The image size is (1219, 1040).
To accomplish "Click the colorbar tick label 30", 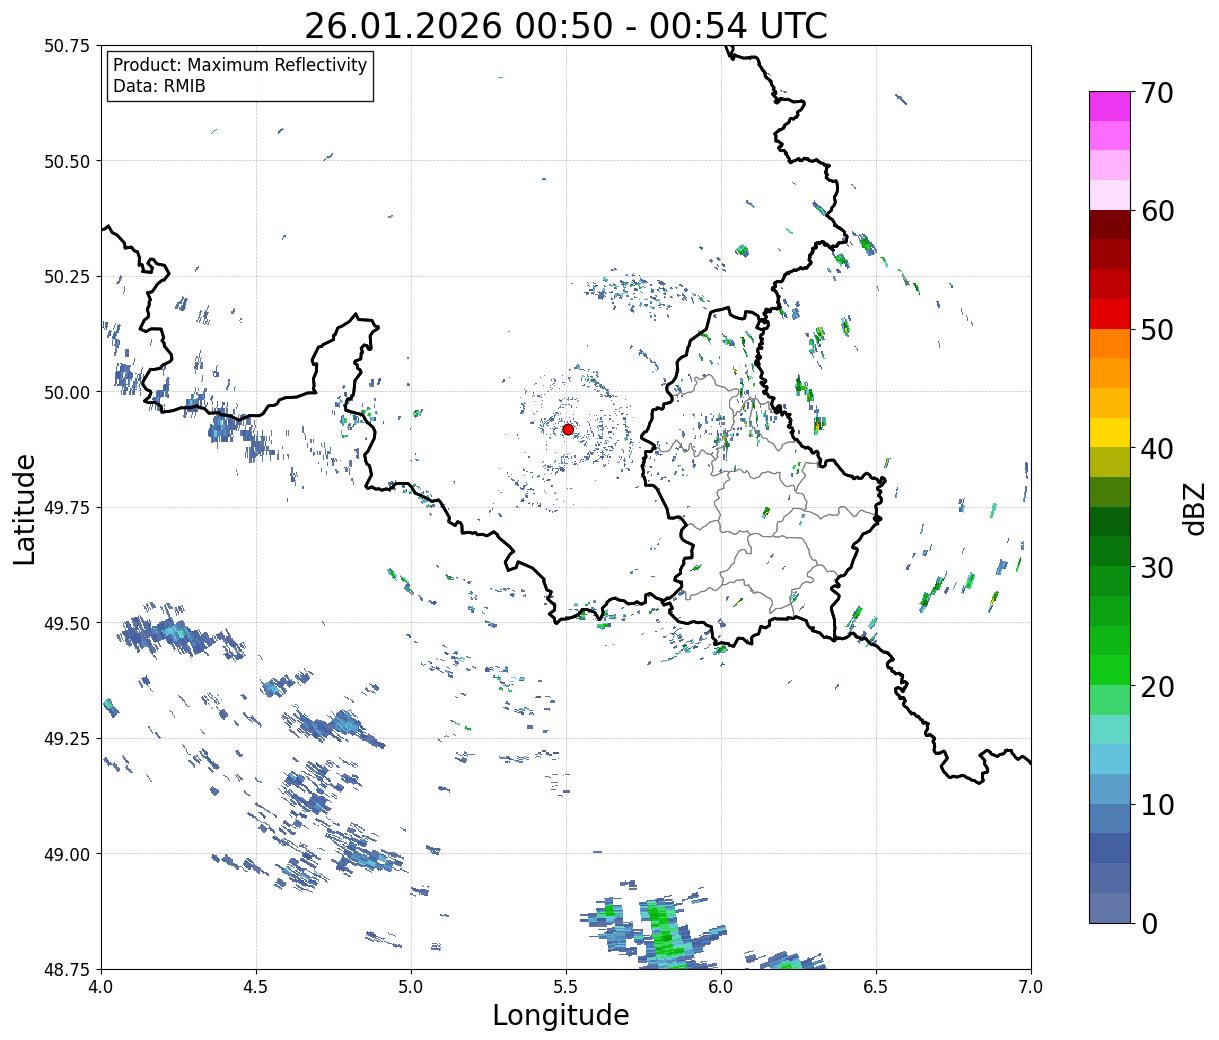I will [1157, 567].
